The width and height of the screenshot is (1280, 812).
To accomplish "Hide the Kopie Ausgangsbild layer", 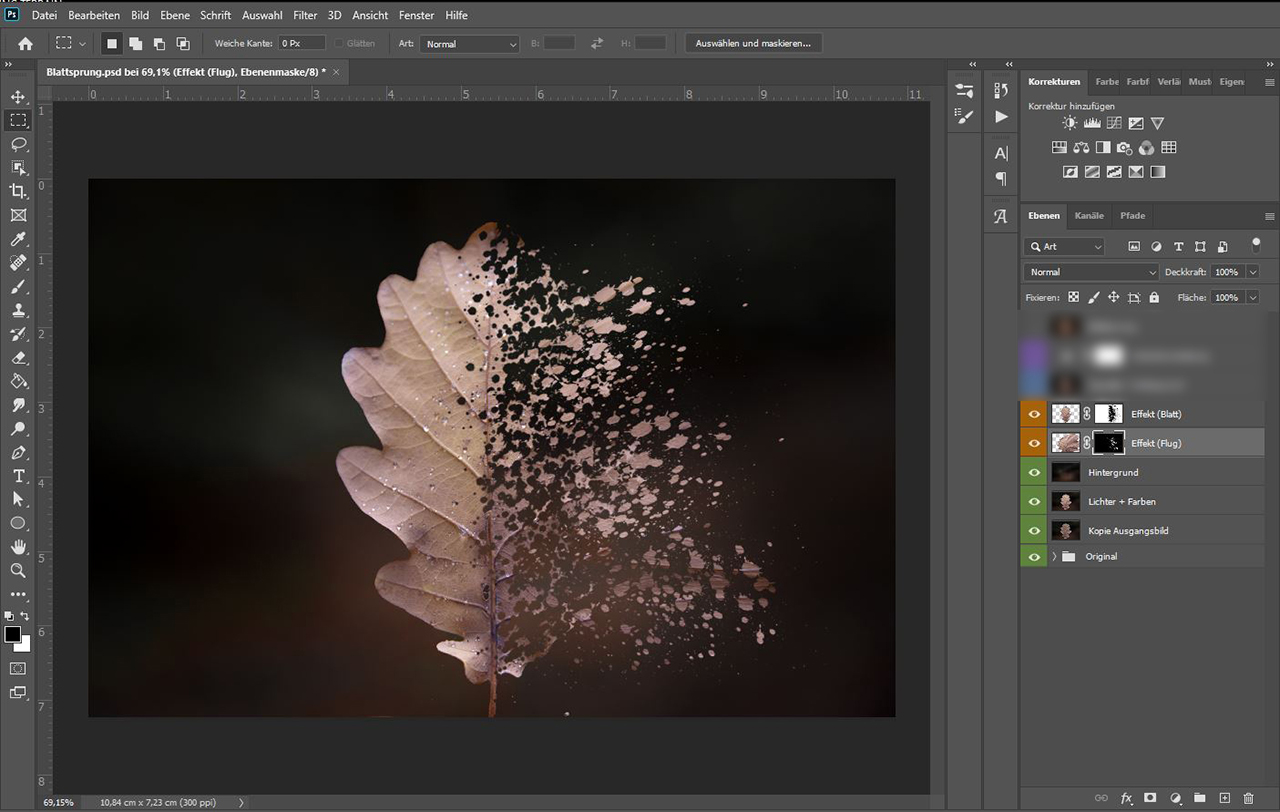I will 1033,530.
